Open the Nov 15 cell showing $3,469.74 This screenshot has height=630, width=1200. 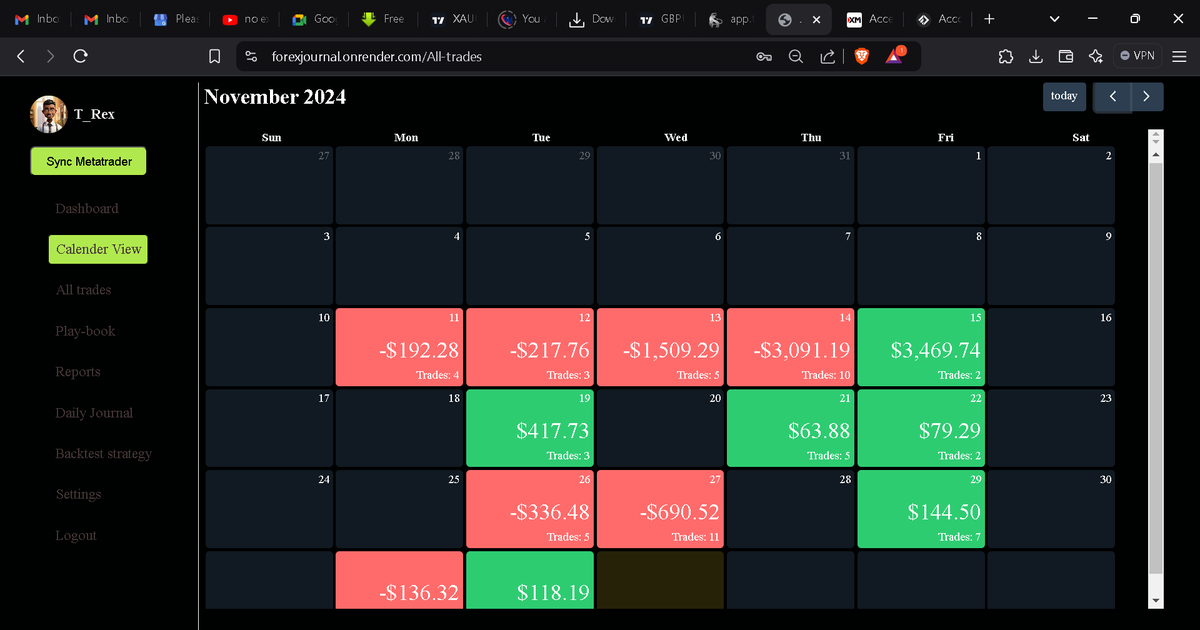tap(921, 347)
